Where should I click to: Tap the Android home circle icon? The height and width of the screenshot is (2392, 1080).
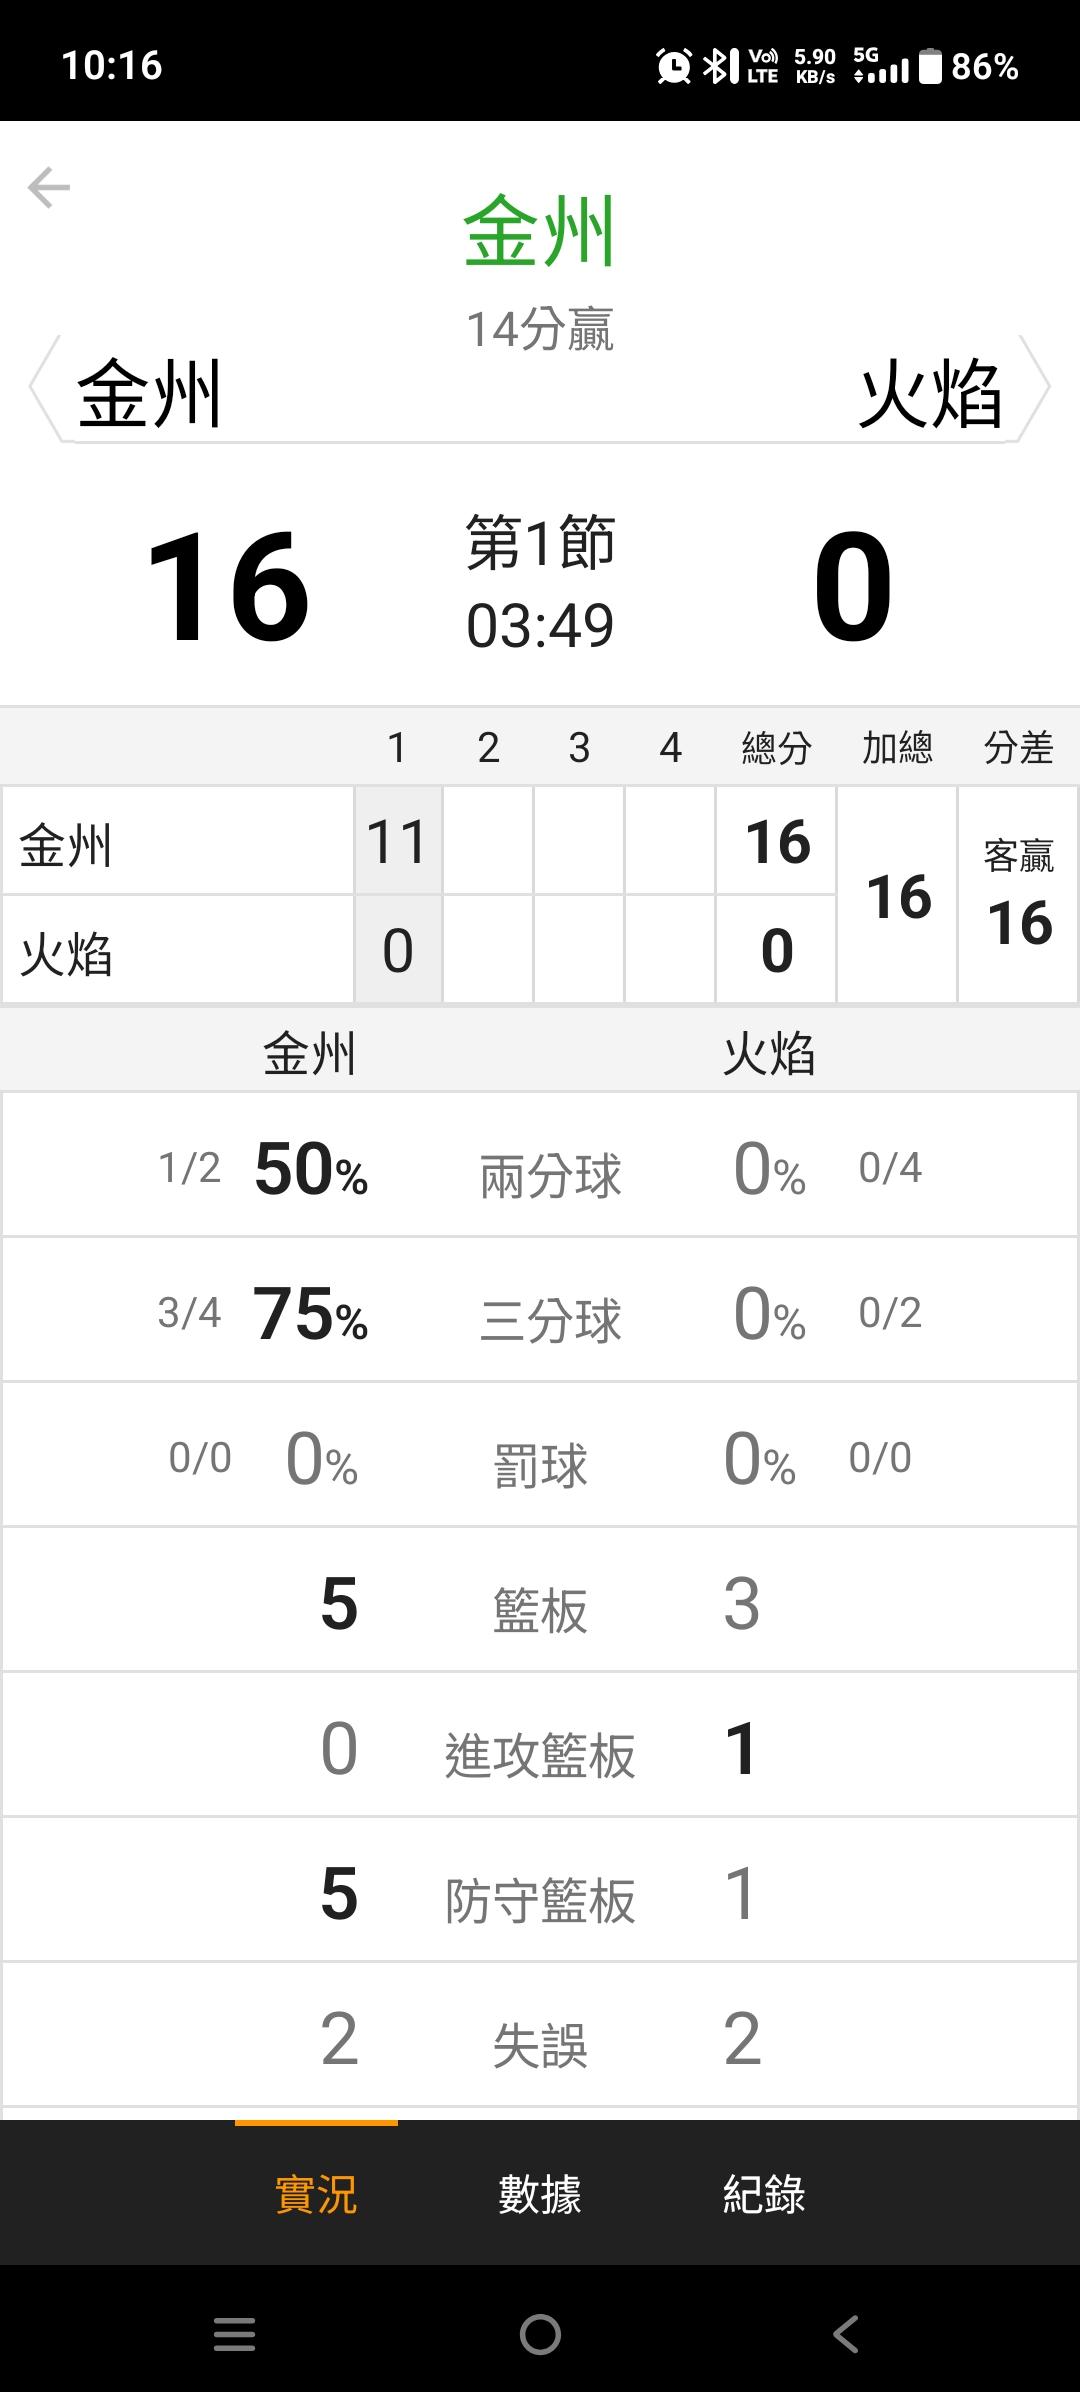[x=540, y=2334]
